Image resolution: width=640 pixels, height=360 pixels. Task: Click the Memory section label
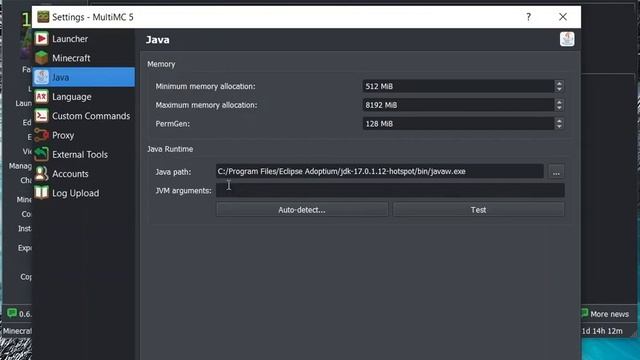click(x=161, y=64)
